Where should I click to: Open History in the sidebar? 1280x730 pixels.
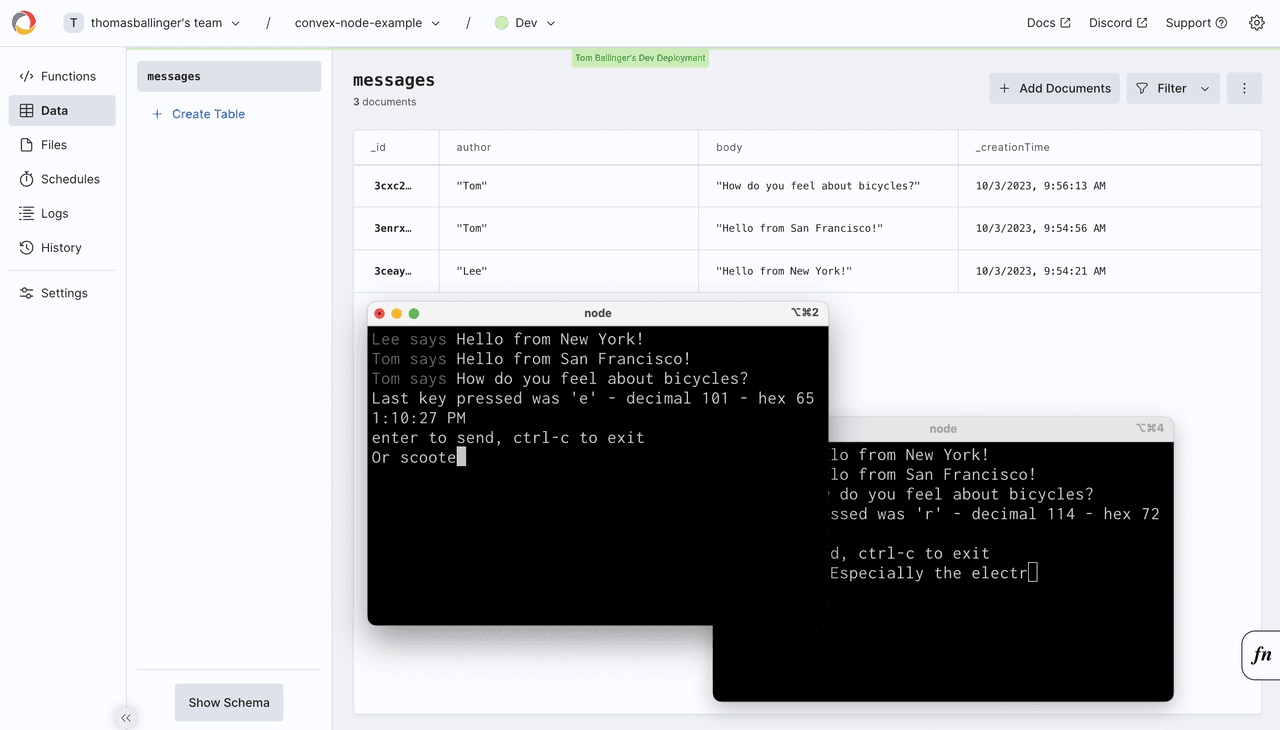(60, 247)
